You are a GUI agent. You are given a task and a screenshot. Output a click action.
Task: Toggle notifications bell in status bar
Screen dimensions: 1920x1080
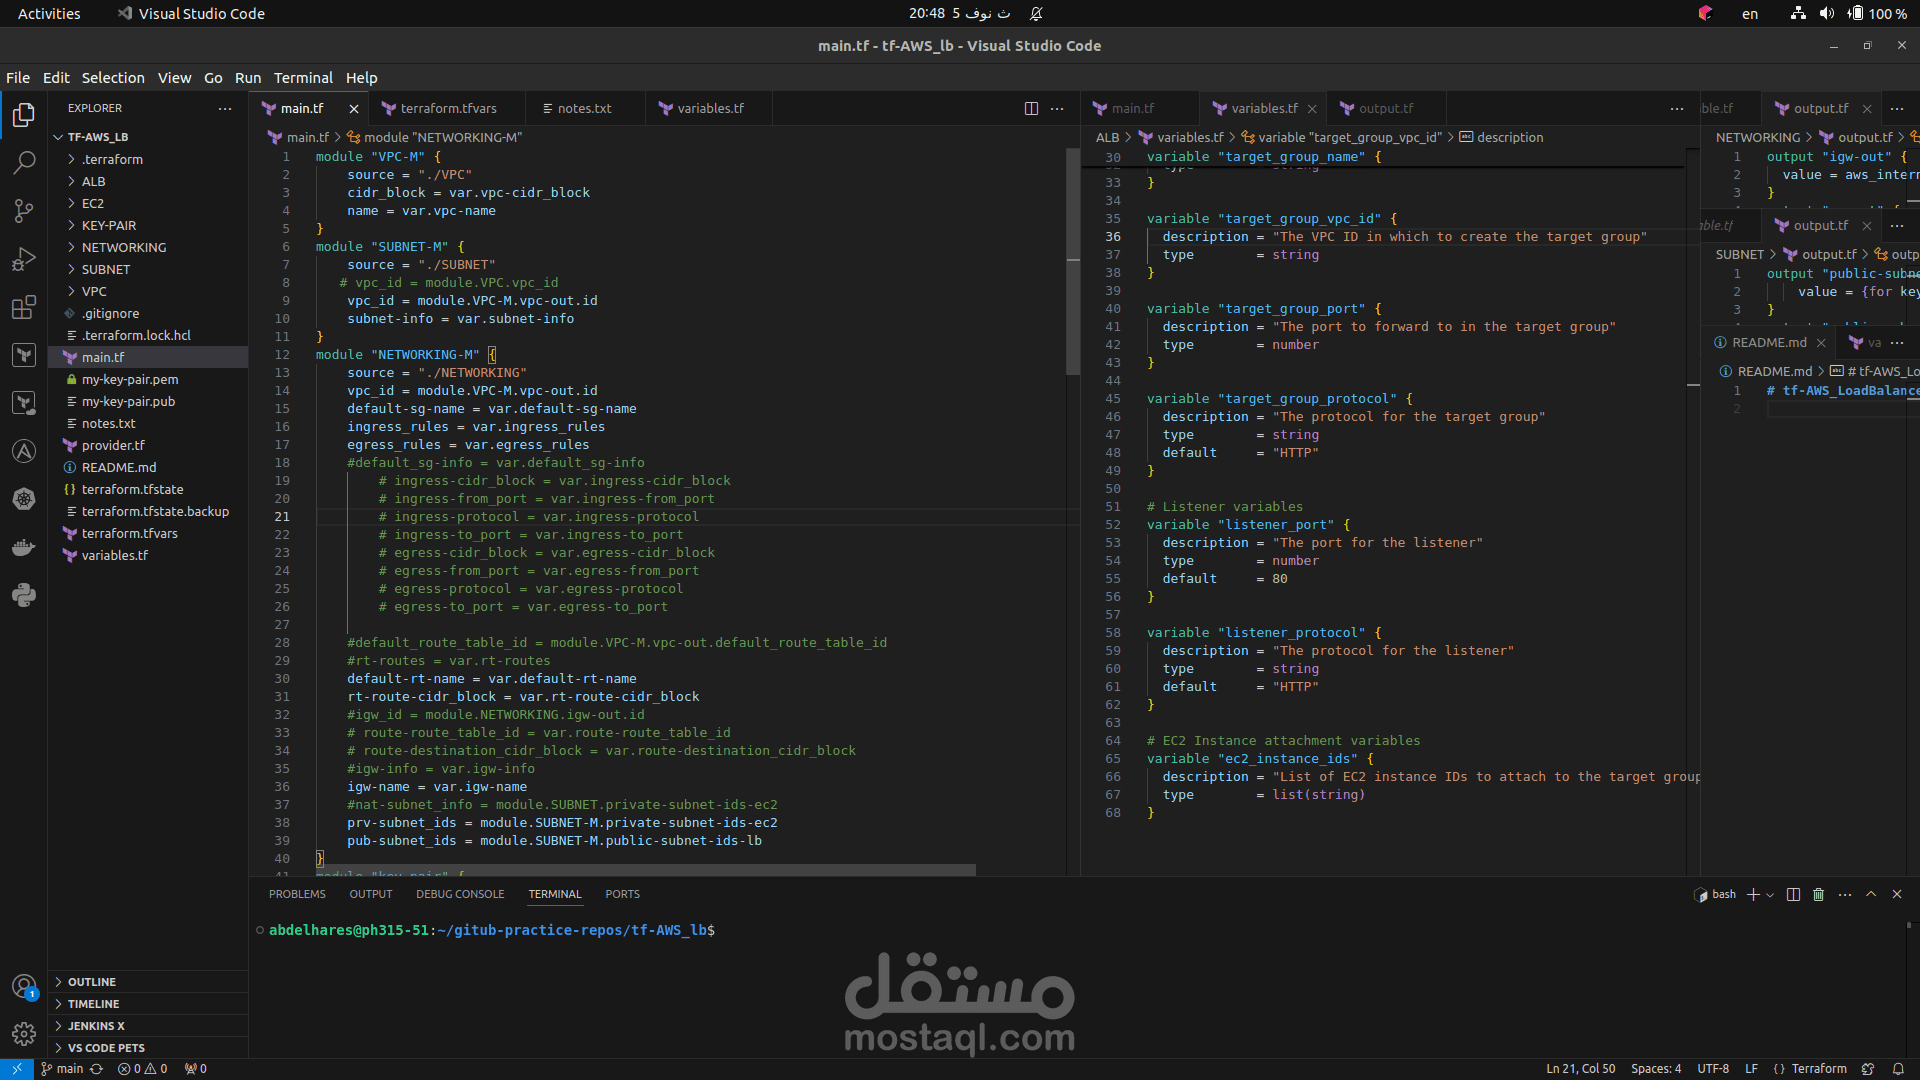[x=1898, y=1068]
